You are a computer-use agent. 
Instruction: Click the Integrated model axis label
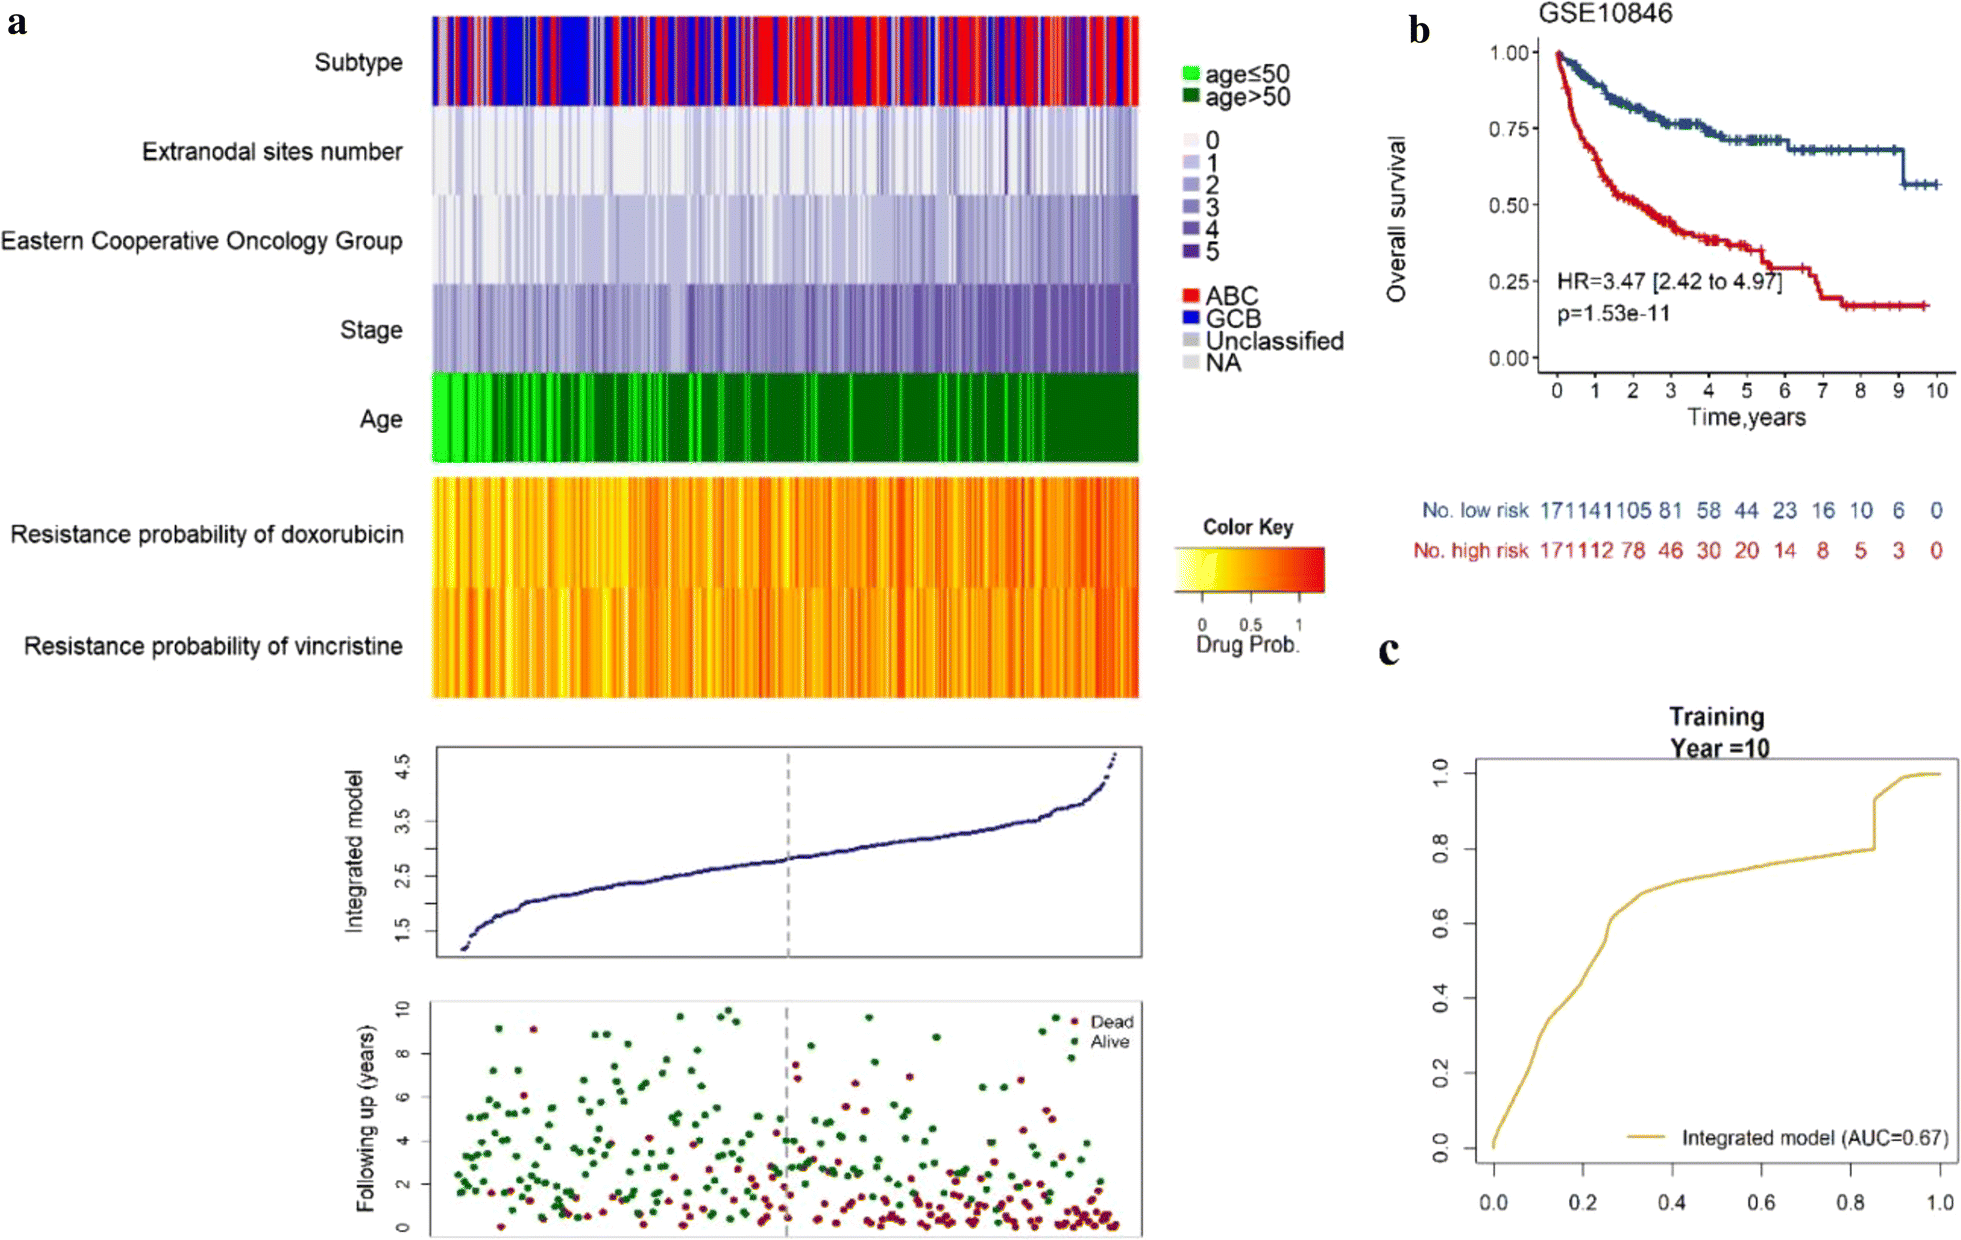pos(354,851)
